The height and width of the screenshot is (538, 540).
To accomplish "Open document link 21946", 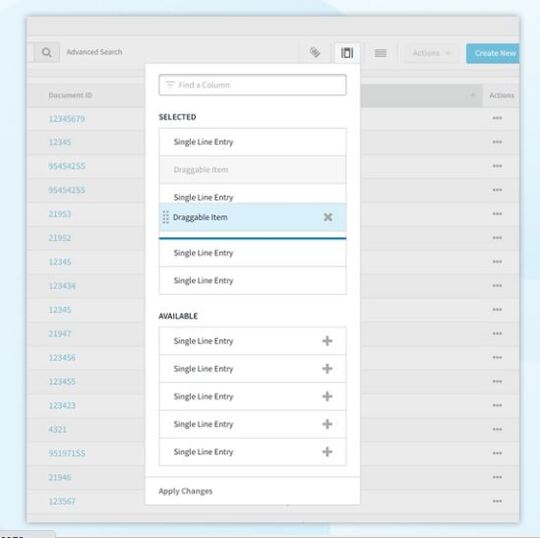I will 60,477.
